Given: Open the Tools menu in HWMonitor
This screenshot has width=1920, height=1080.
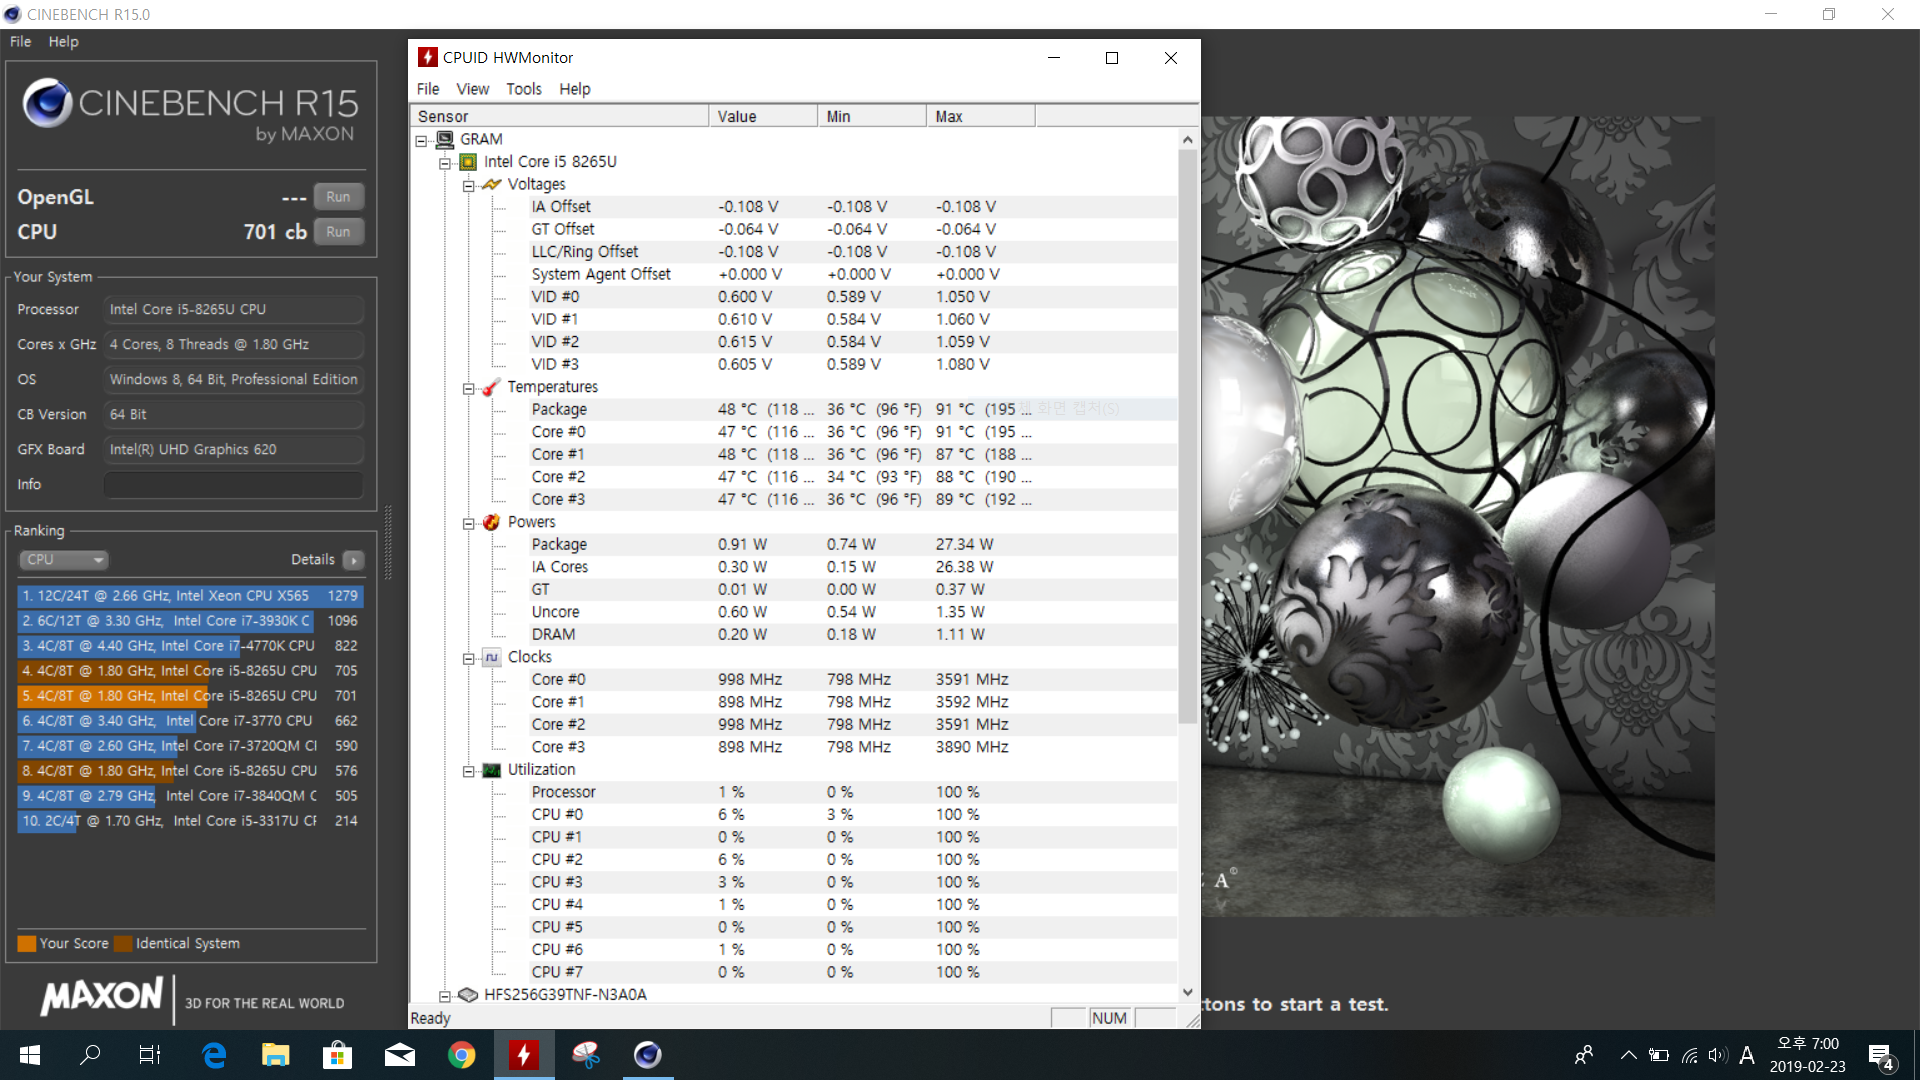Looking at the screenshot, I should point(523,89).
